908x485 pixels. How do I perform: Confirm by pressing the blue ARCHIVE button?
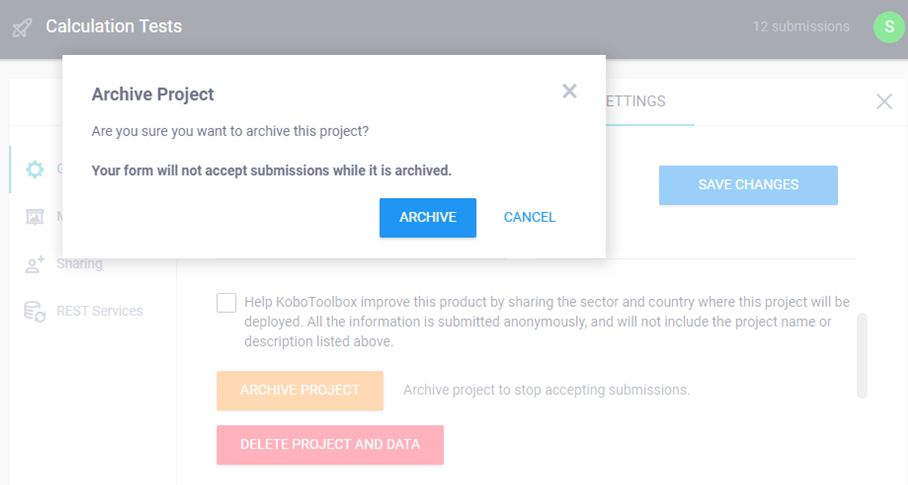tap(427, 217)
